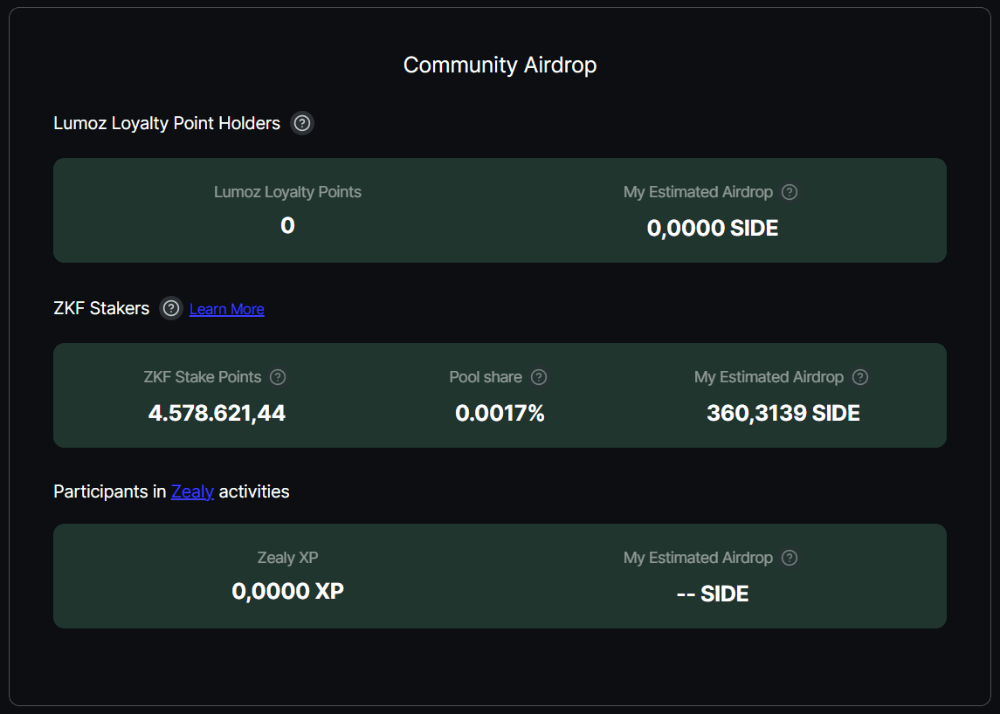Click help icon beside Lumoz Loyalty Point Holders
1000x714 pixels.
click(302, 124)
